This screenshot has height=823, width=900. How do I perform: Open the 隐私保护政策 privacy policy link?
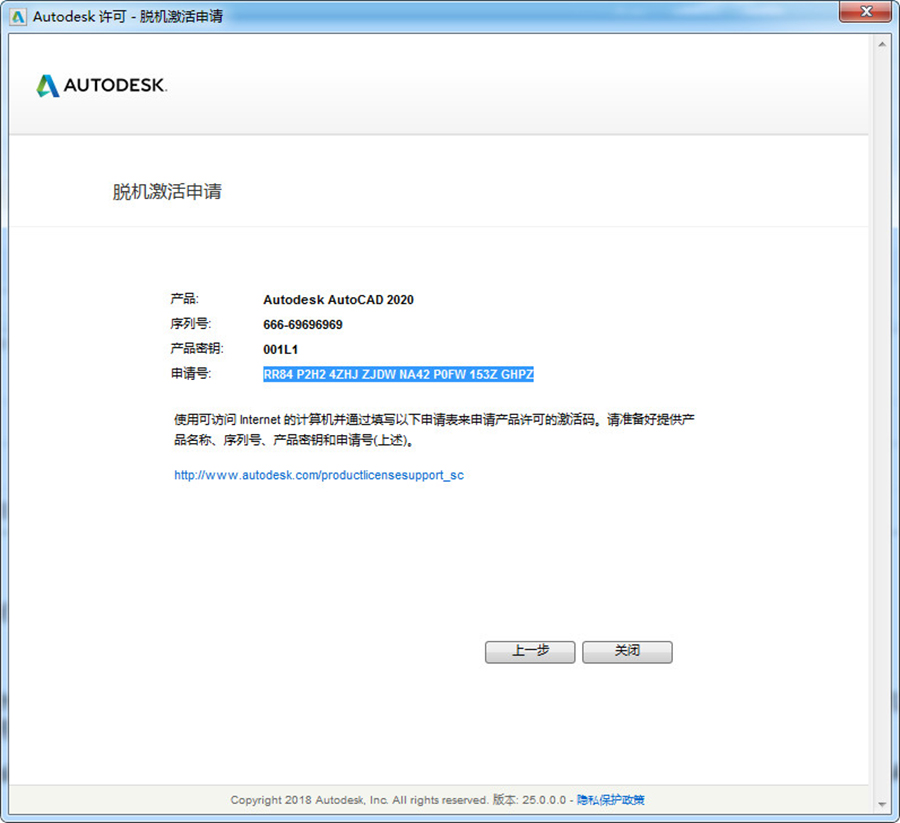pos(611,800)
